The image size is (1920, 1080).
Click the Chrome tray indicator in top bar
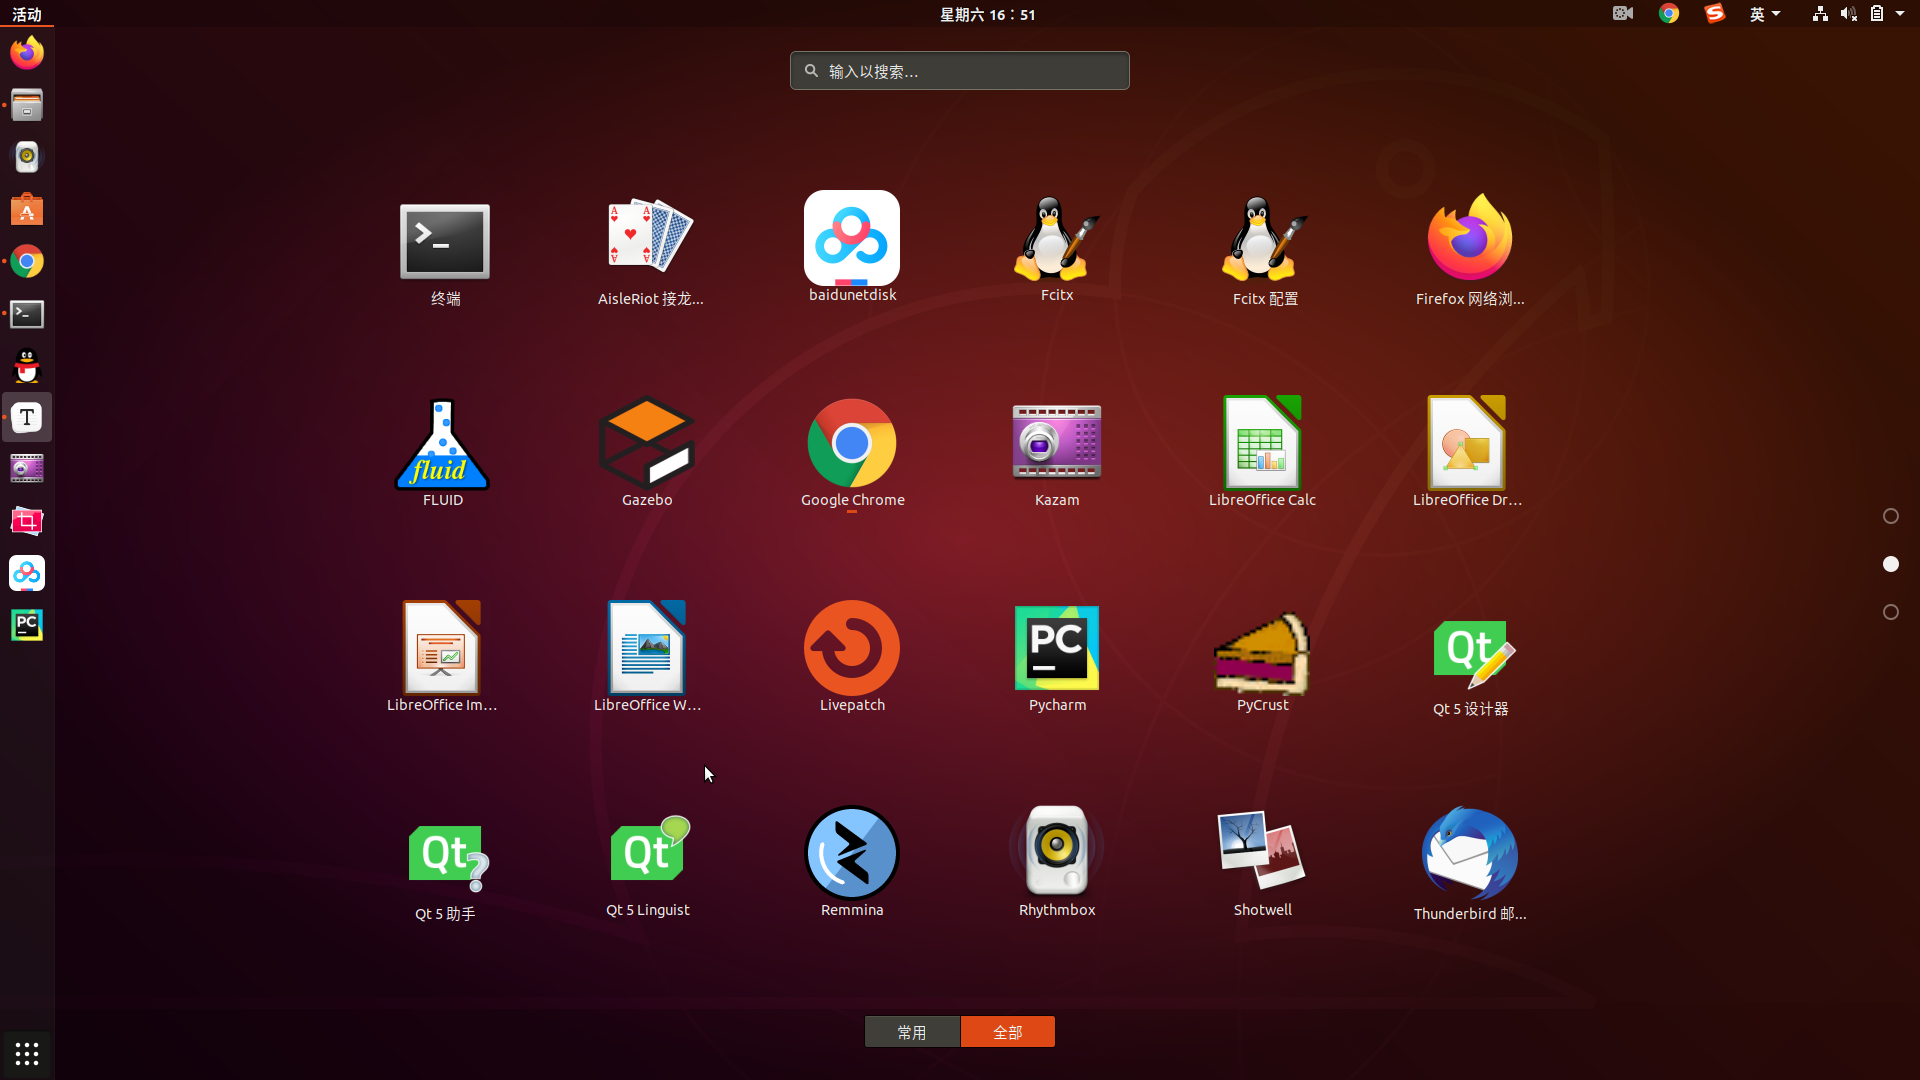tap(1669, 13)
